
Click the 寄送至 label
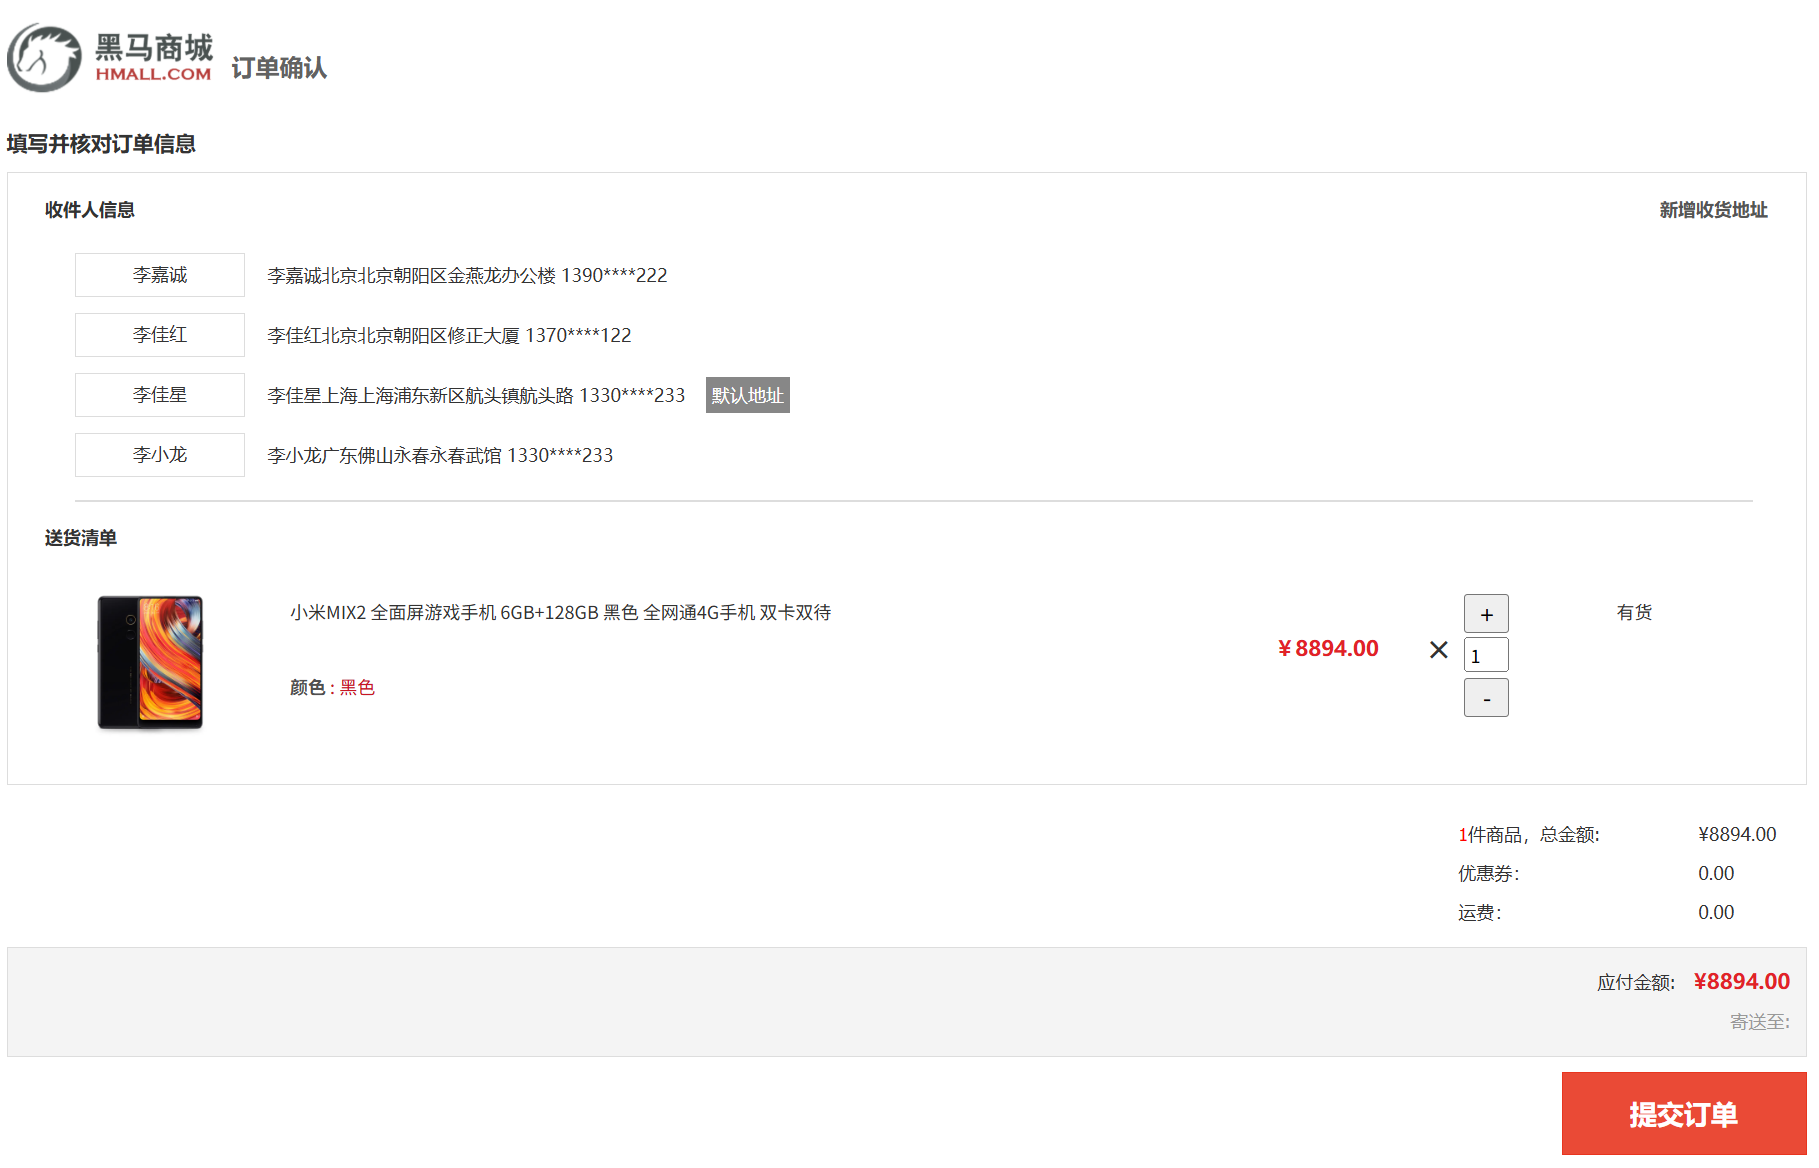[1760, 1021]
